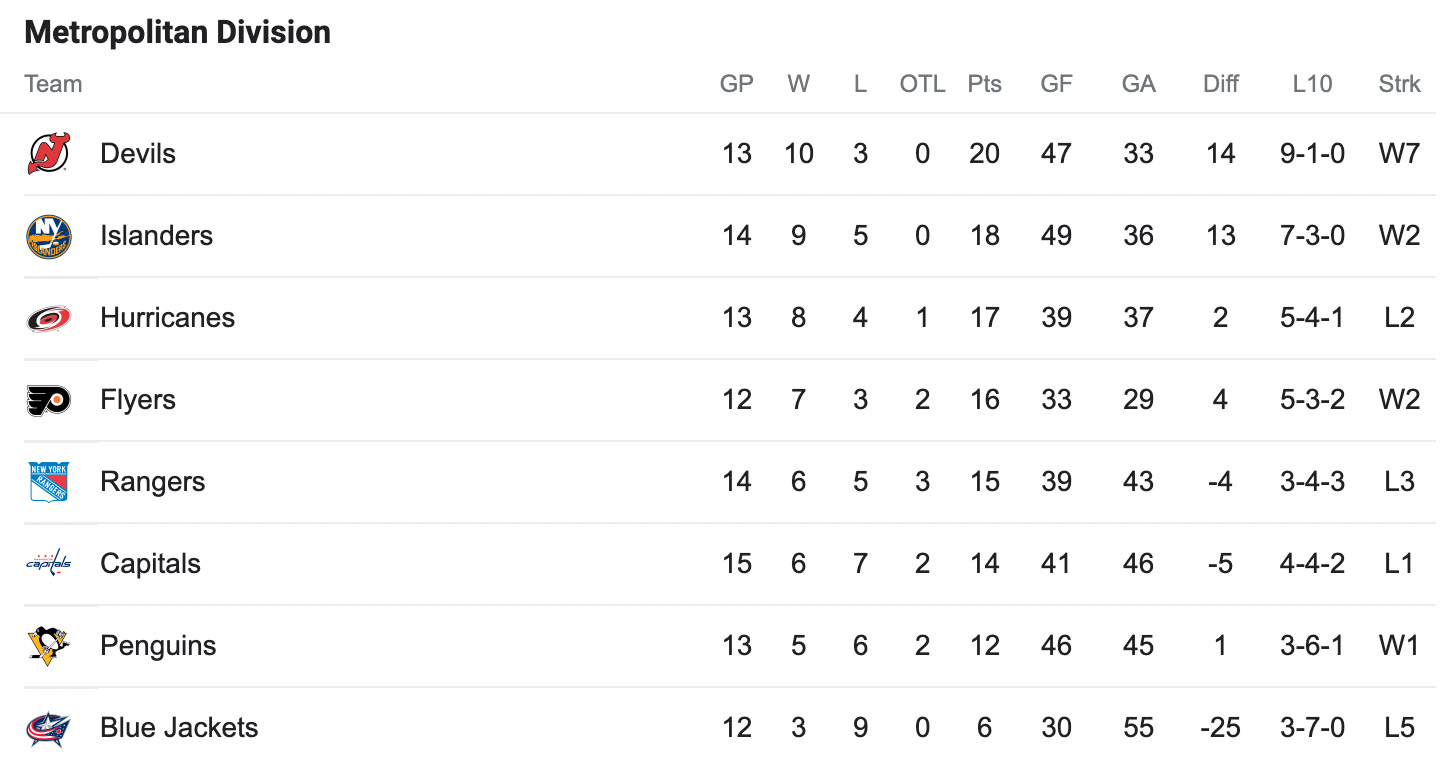Screen dimensions: 1452x772
Task: Click the Devils team logo
Action: tap(49, 154)
